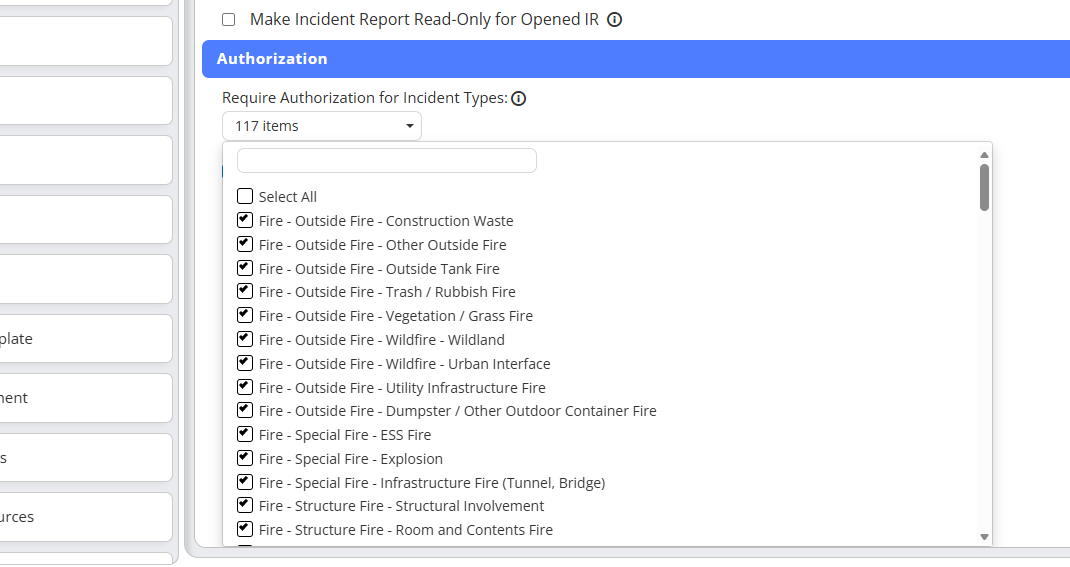This screenshot has height=567, width=1070.
Task: Click the dropdown list scrollbar thumb
Action: click(x=984, y=187)
